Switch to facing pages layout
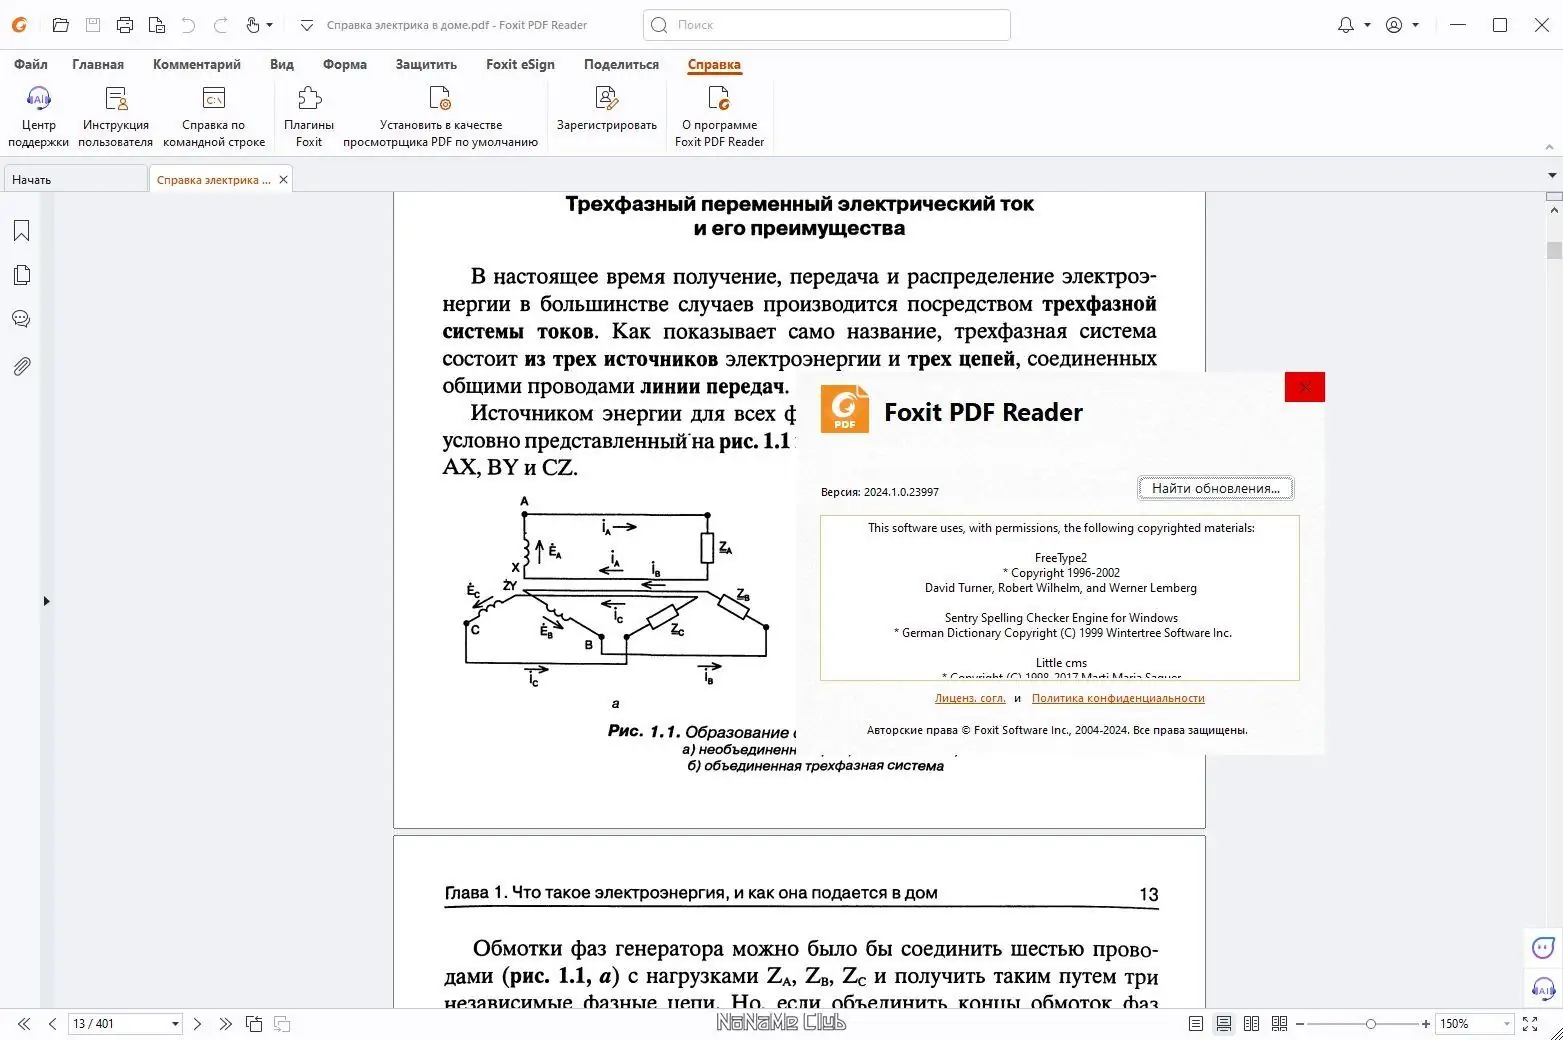This screenshot has height=1040, width=1563. (x=1251, y=1023)
